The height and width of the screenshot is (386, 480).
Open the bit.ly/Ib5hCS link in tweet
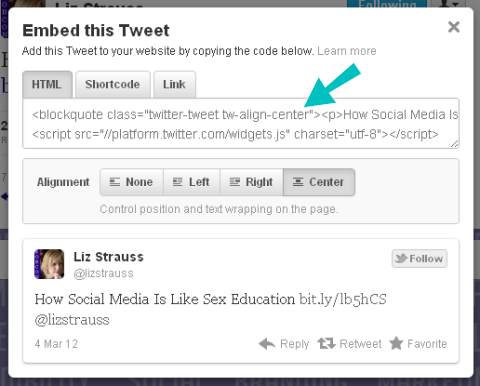[x=343, y=299]
